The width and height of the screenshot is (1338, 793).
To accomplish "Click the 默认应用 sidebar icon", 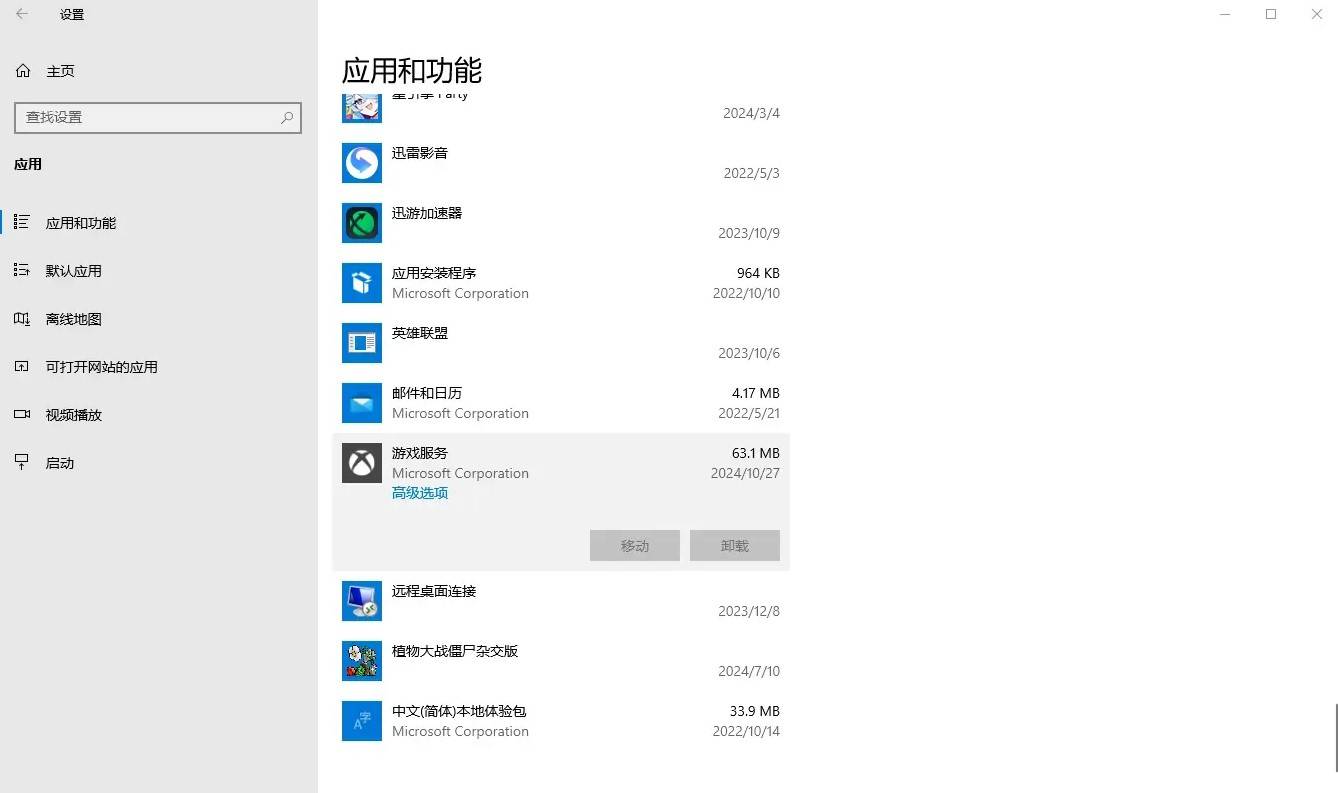I will coord(22,270).
